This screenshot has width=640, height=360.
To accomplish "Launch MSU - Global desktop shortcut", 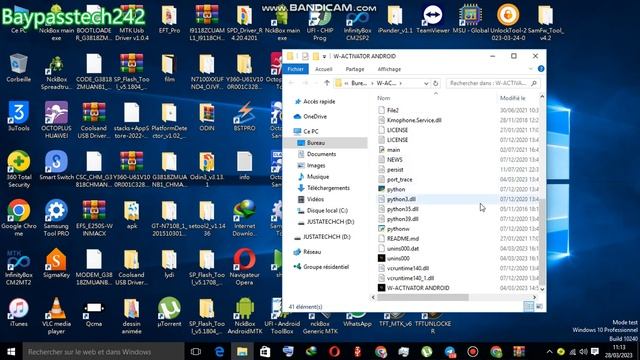I will [x=470, y=19].
